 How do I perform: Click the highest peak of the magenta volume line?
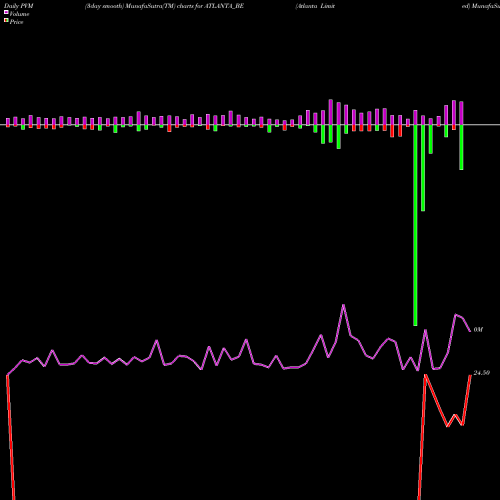click(343, 305)
